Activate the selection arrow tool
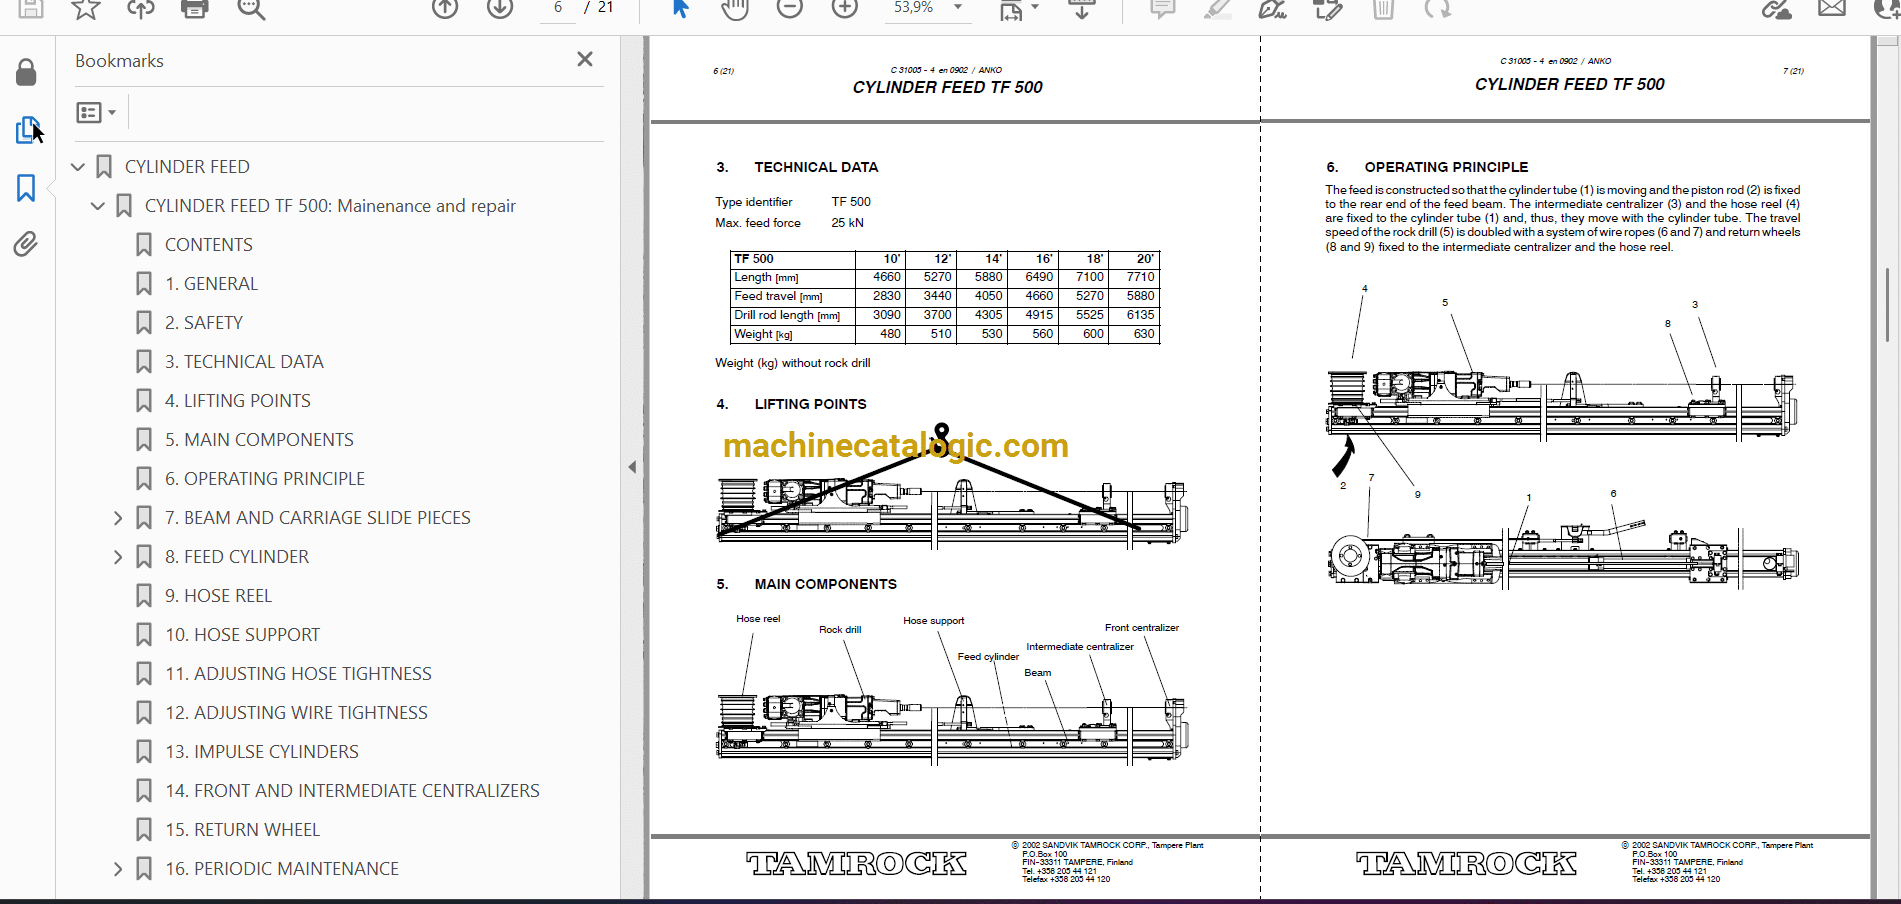This screenshot has height=904, width=1901. [x=680, y=8]
